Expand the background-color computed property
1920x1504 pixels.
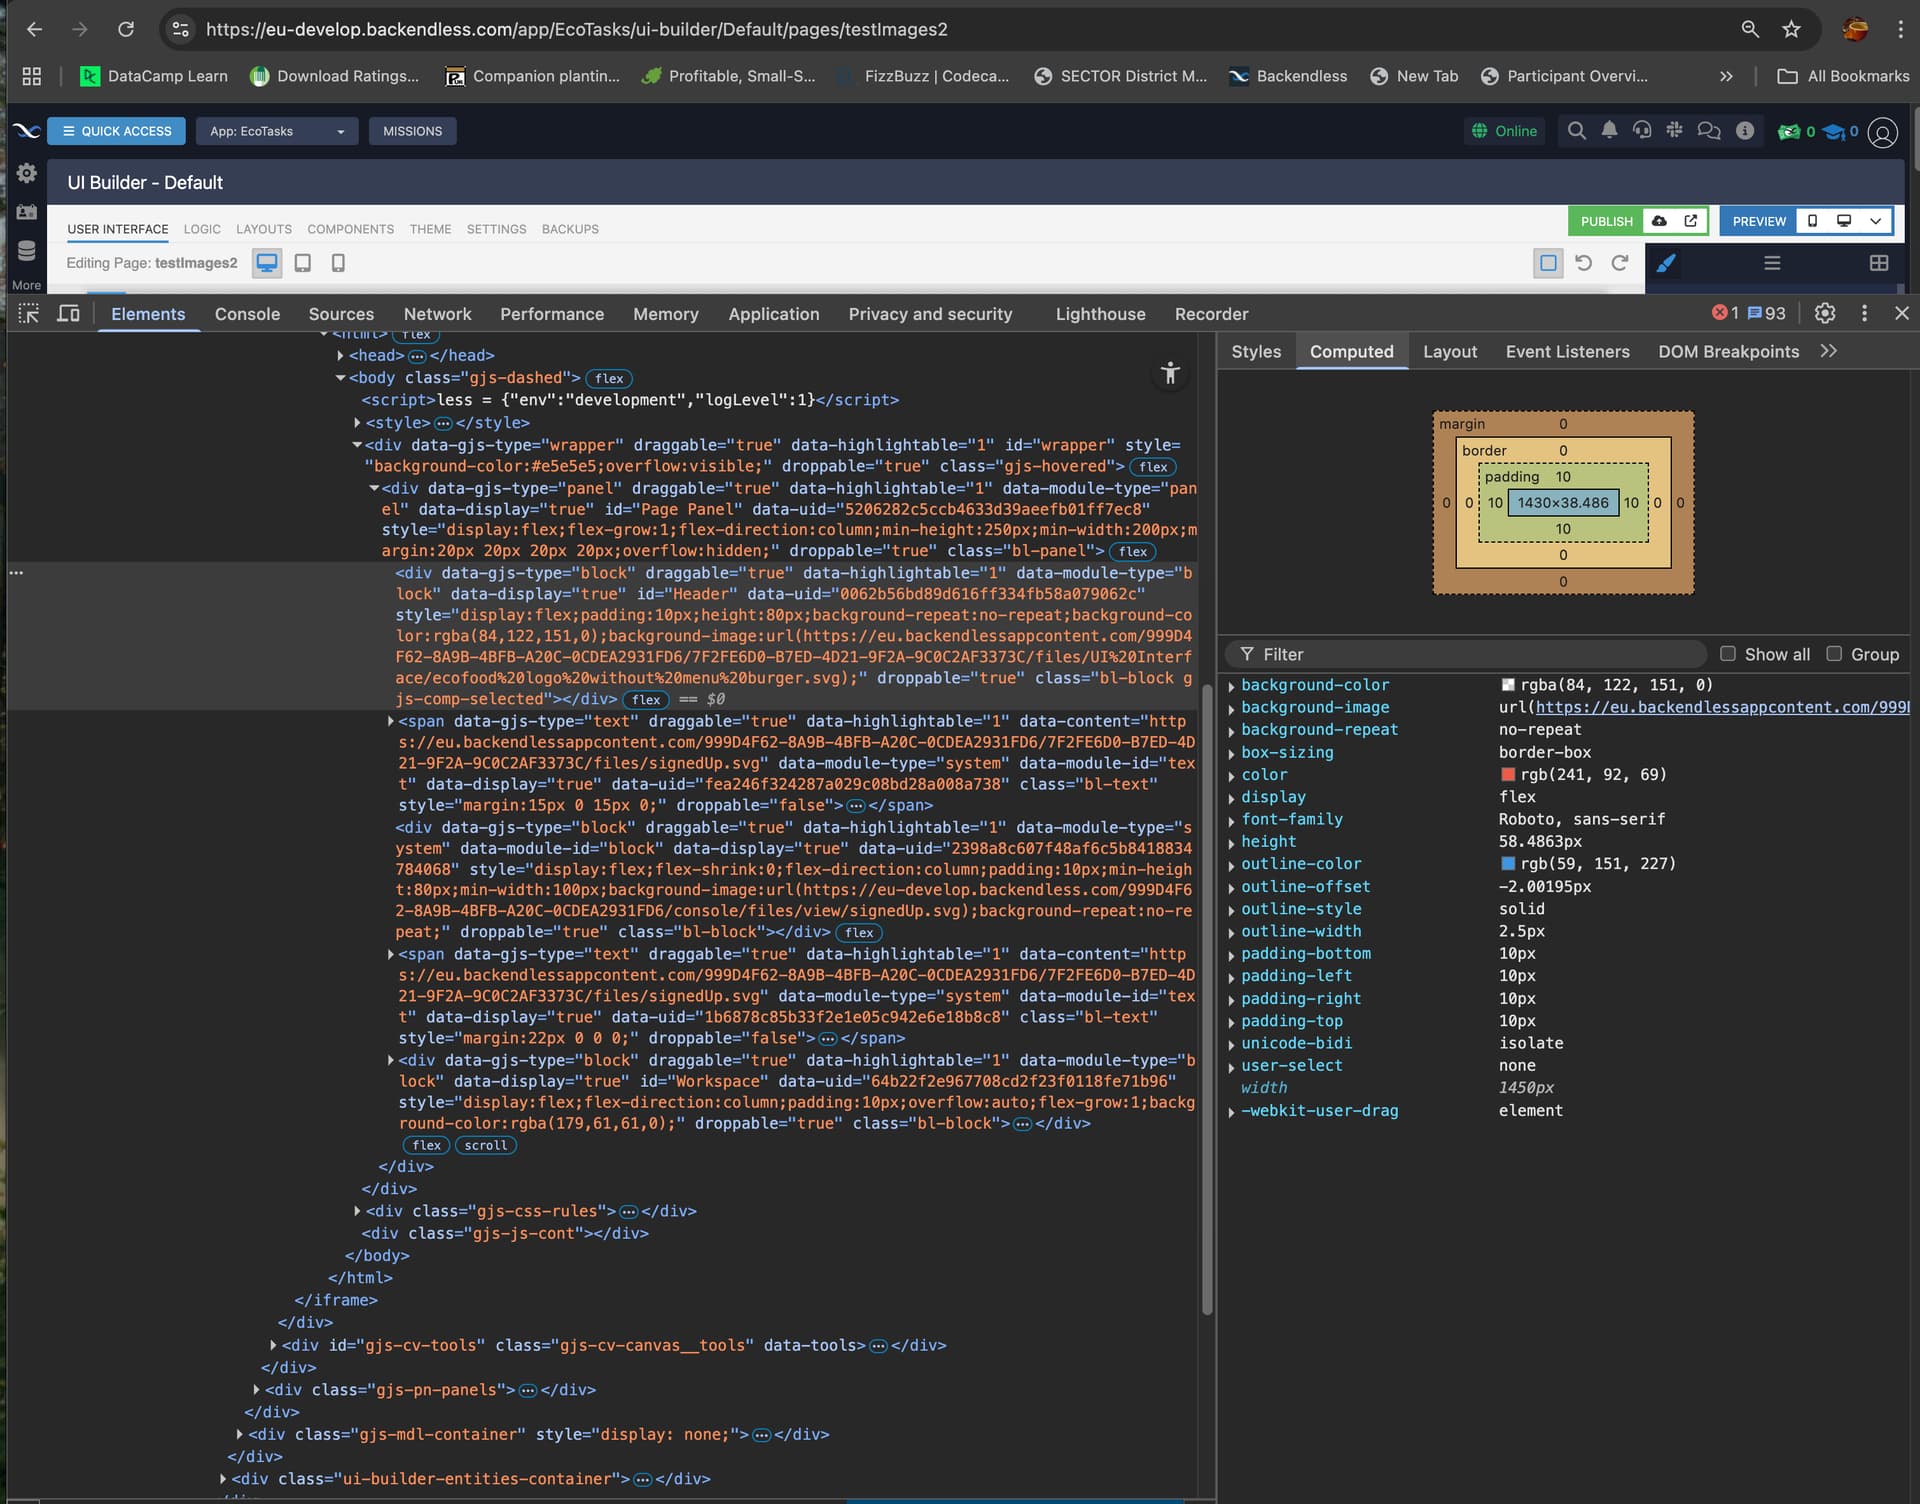click(x=1232, y=686)
